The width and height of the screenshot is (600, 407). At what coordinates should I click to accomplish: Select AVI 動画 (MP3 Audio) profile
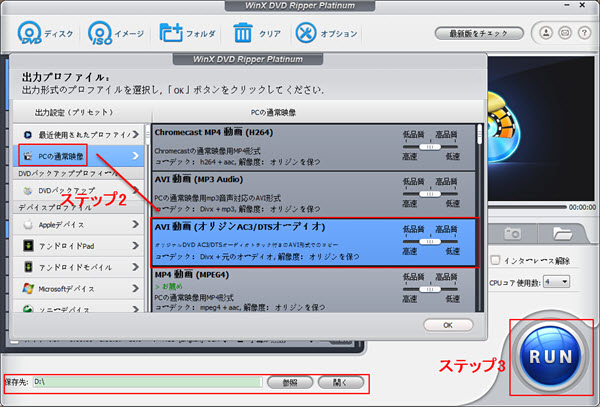click(313, 194)
